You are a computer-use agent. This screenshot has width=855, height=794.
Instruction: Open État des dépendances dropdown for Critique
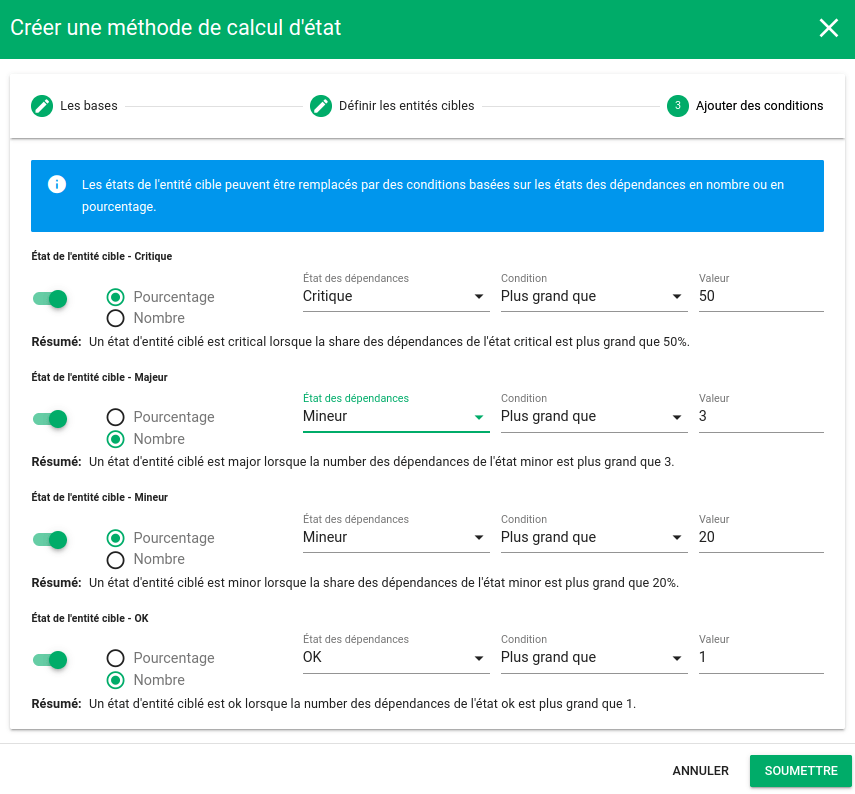tap(395, 297)
